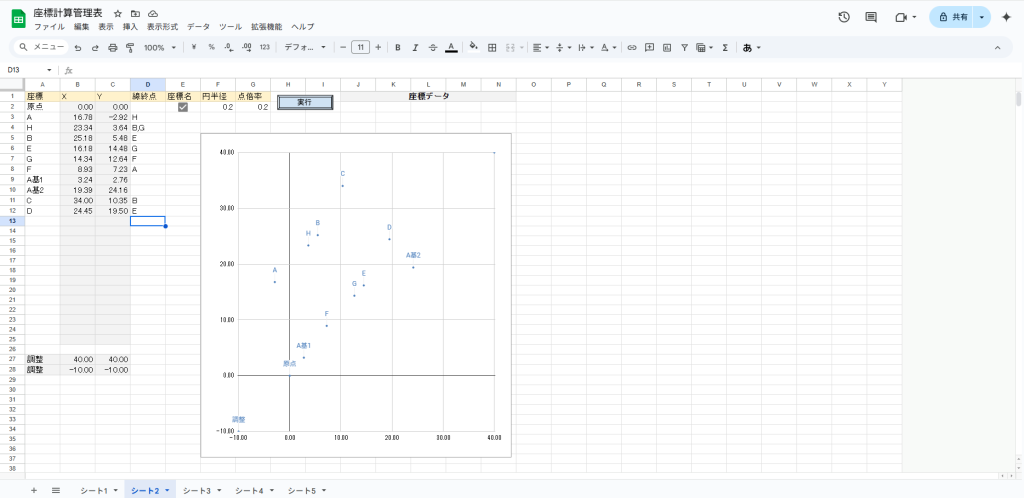
Task: Switch to the シート3 tab
Action: point(200,490)
